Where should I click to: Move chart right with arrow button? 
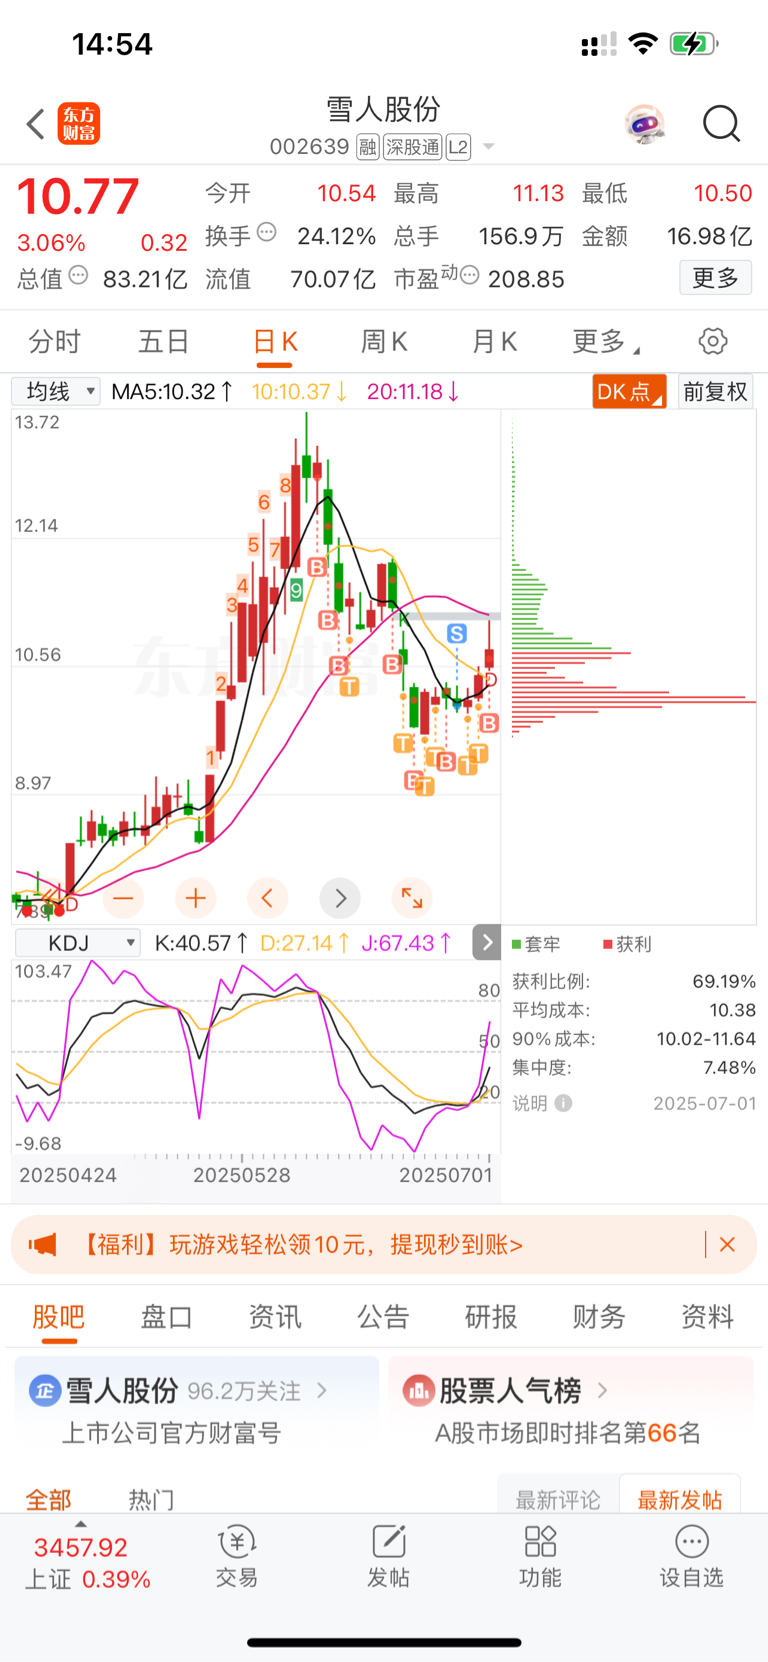(340, 898)
